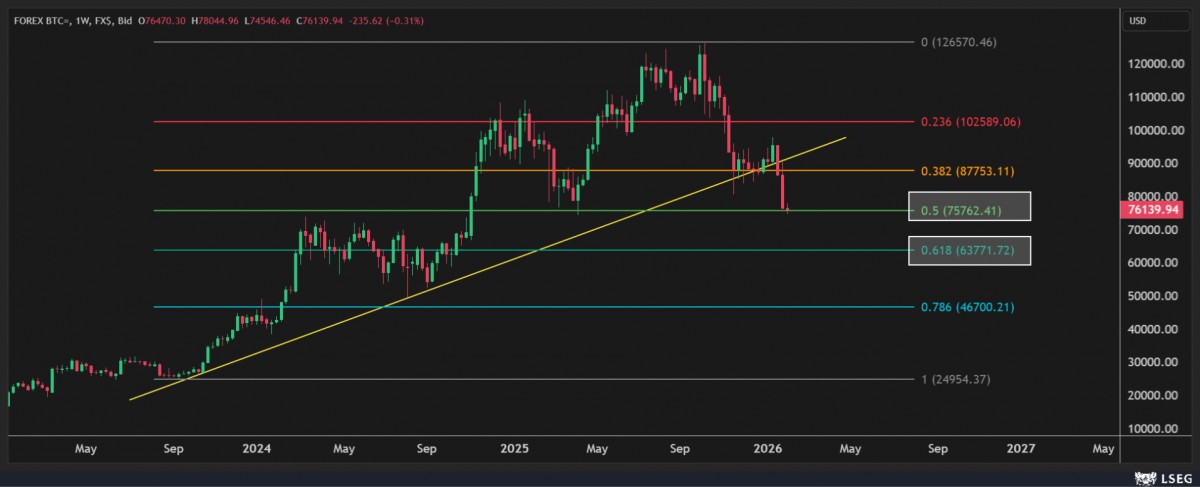Click 2025 on the time axis
1200x487 pixels.
point(514,450)
